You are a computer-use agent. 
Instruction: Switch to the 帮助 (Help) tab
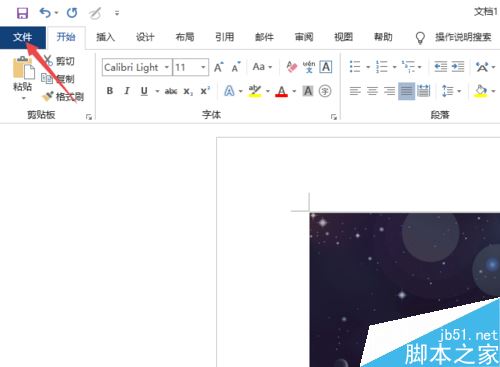(383, 37)
